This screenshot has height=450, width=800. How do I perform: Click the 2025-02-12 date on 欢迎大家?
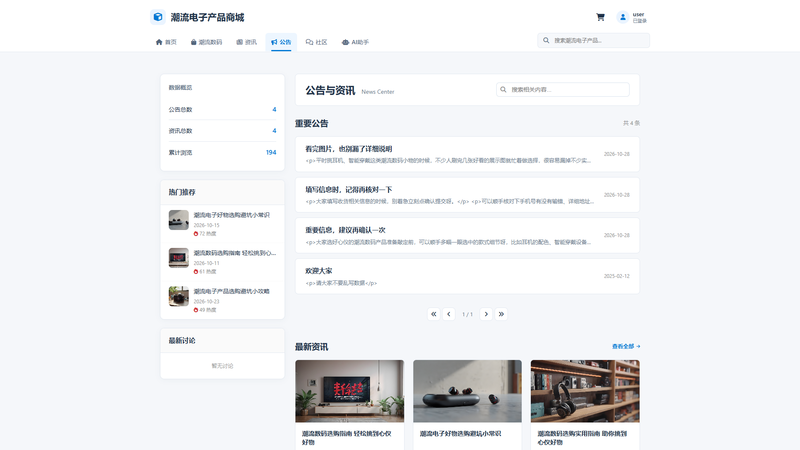click(x=617, y=276)
